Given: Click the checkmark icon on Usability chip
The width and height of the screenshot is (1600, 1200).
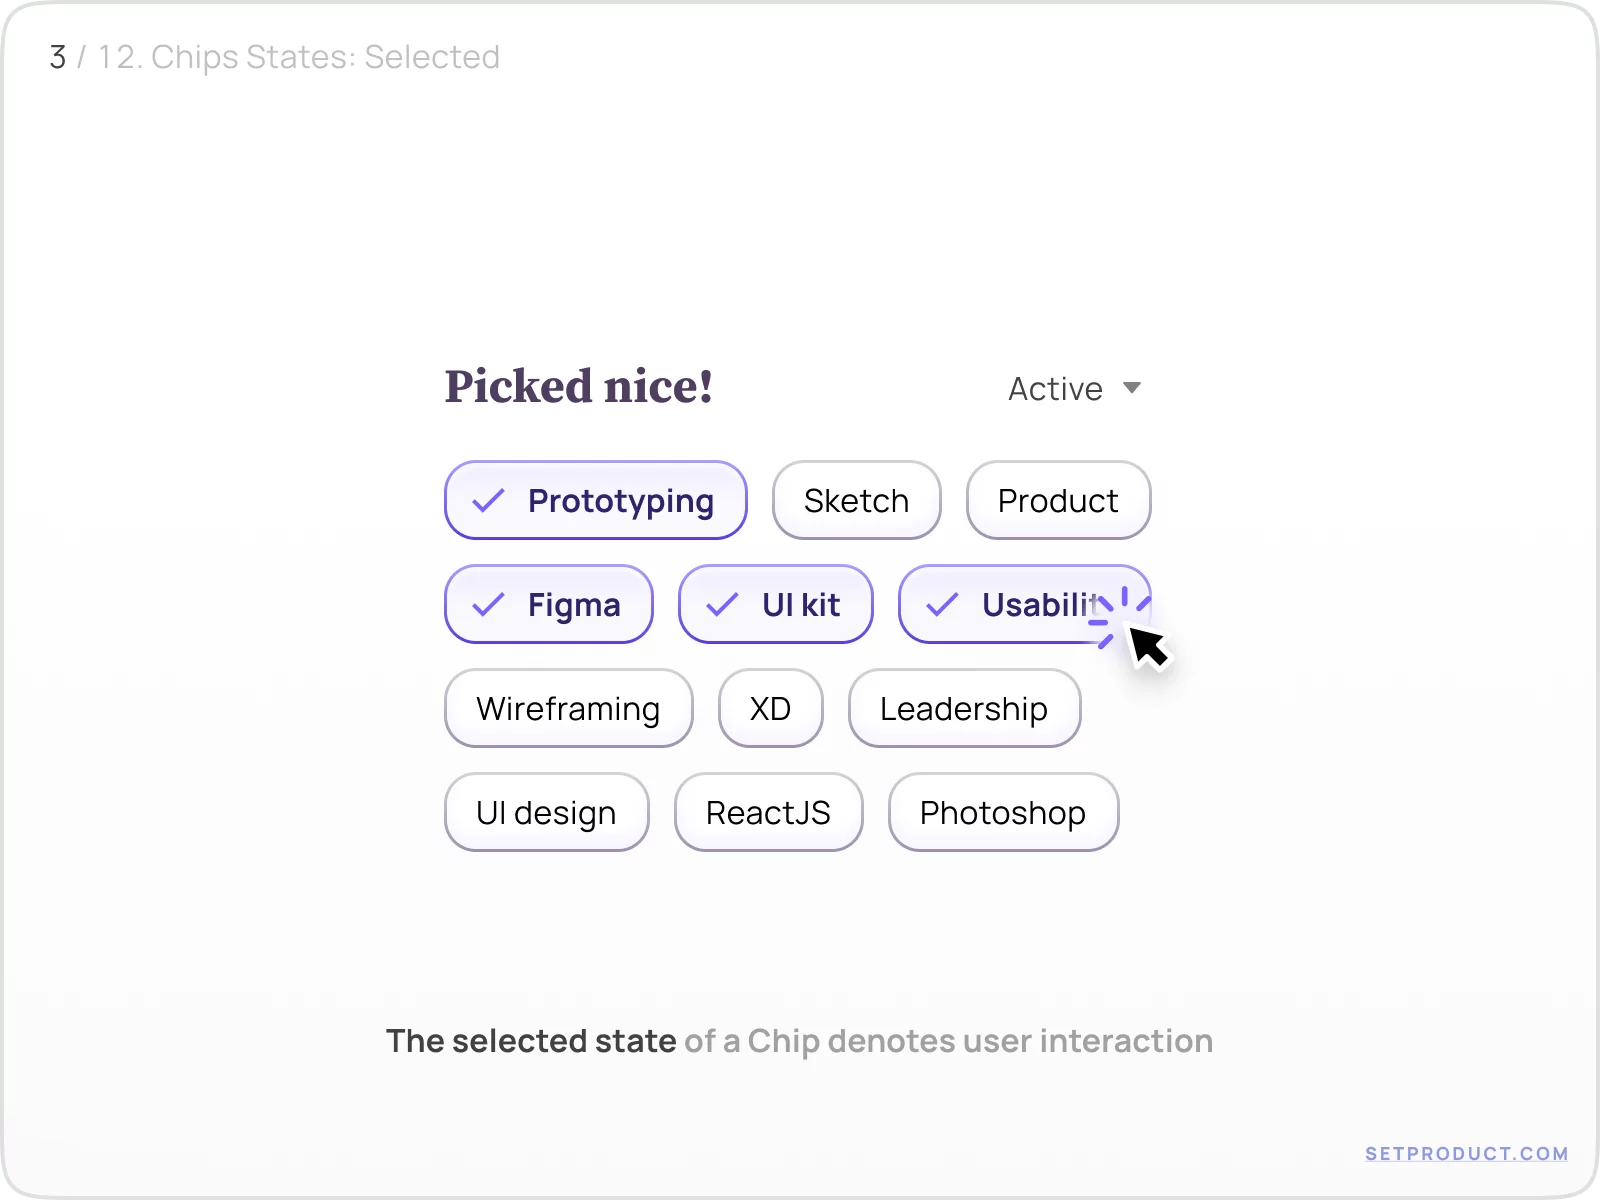Looking at the screenshot, I should click(x=940, y=604).
